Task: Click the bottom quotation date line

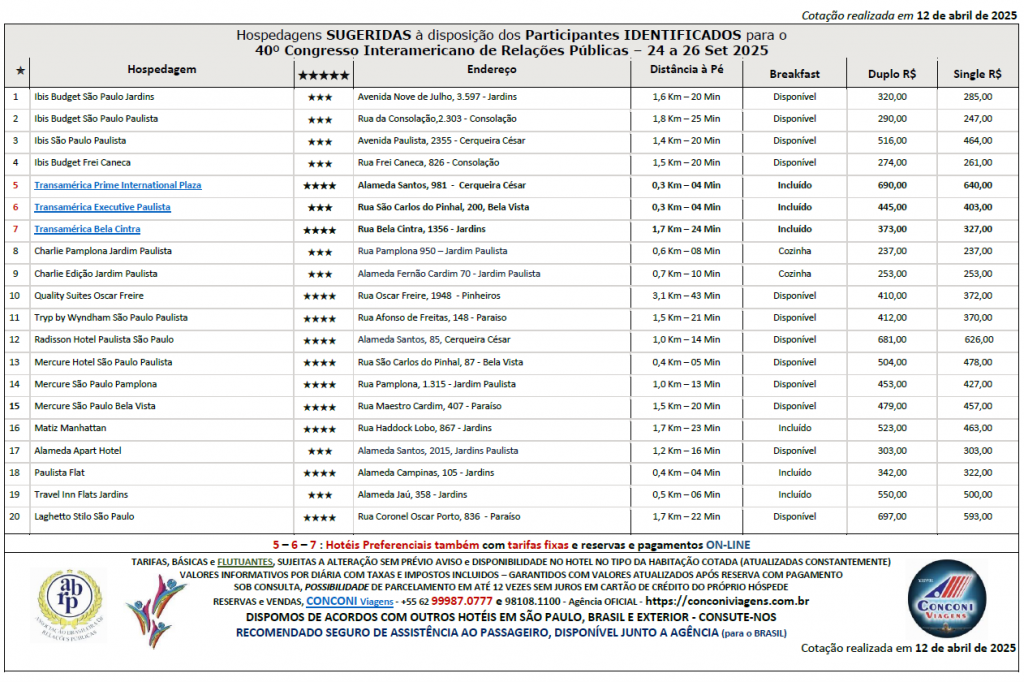Action: (908, 648)
